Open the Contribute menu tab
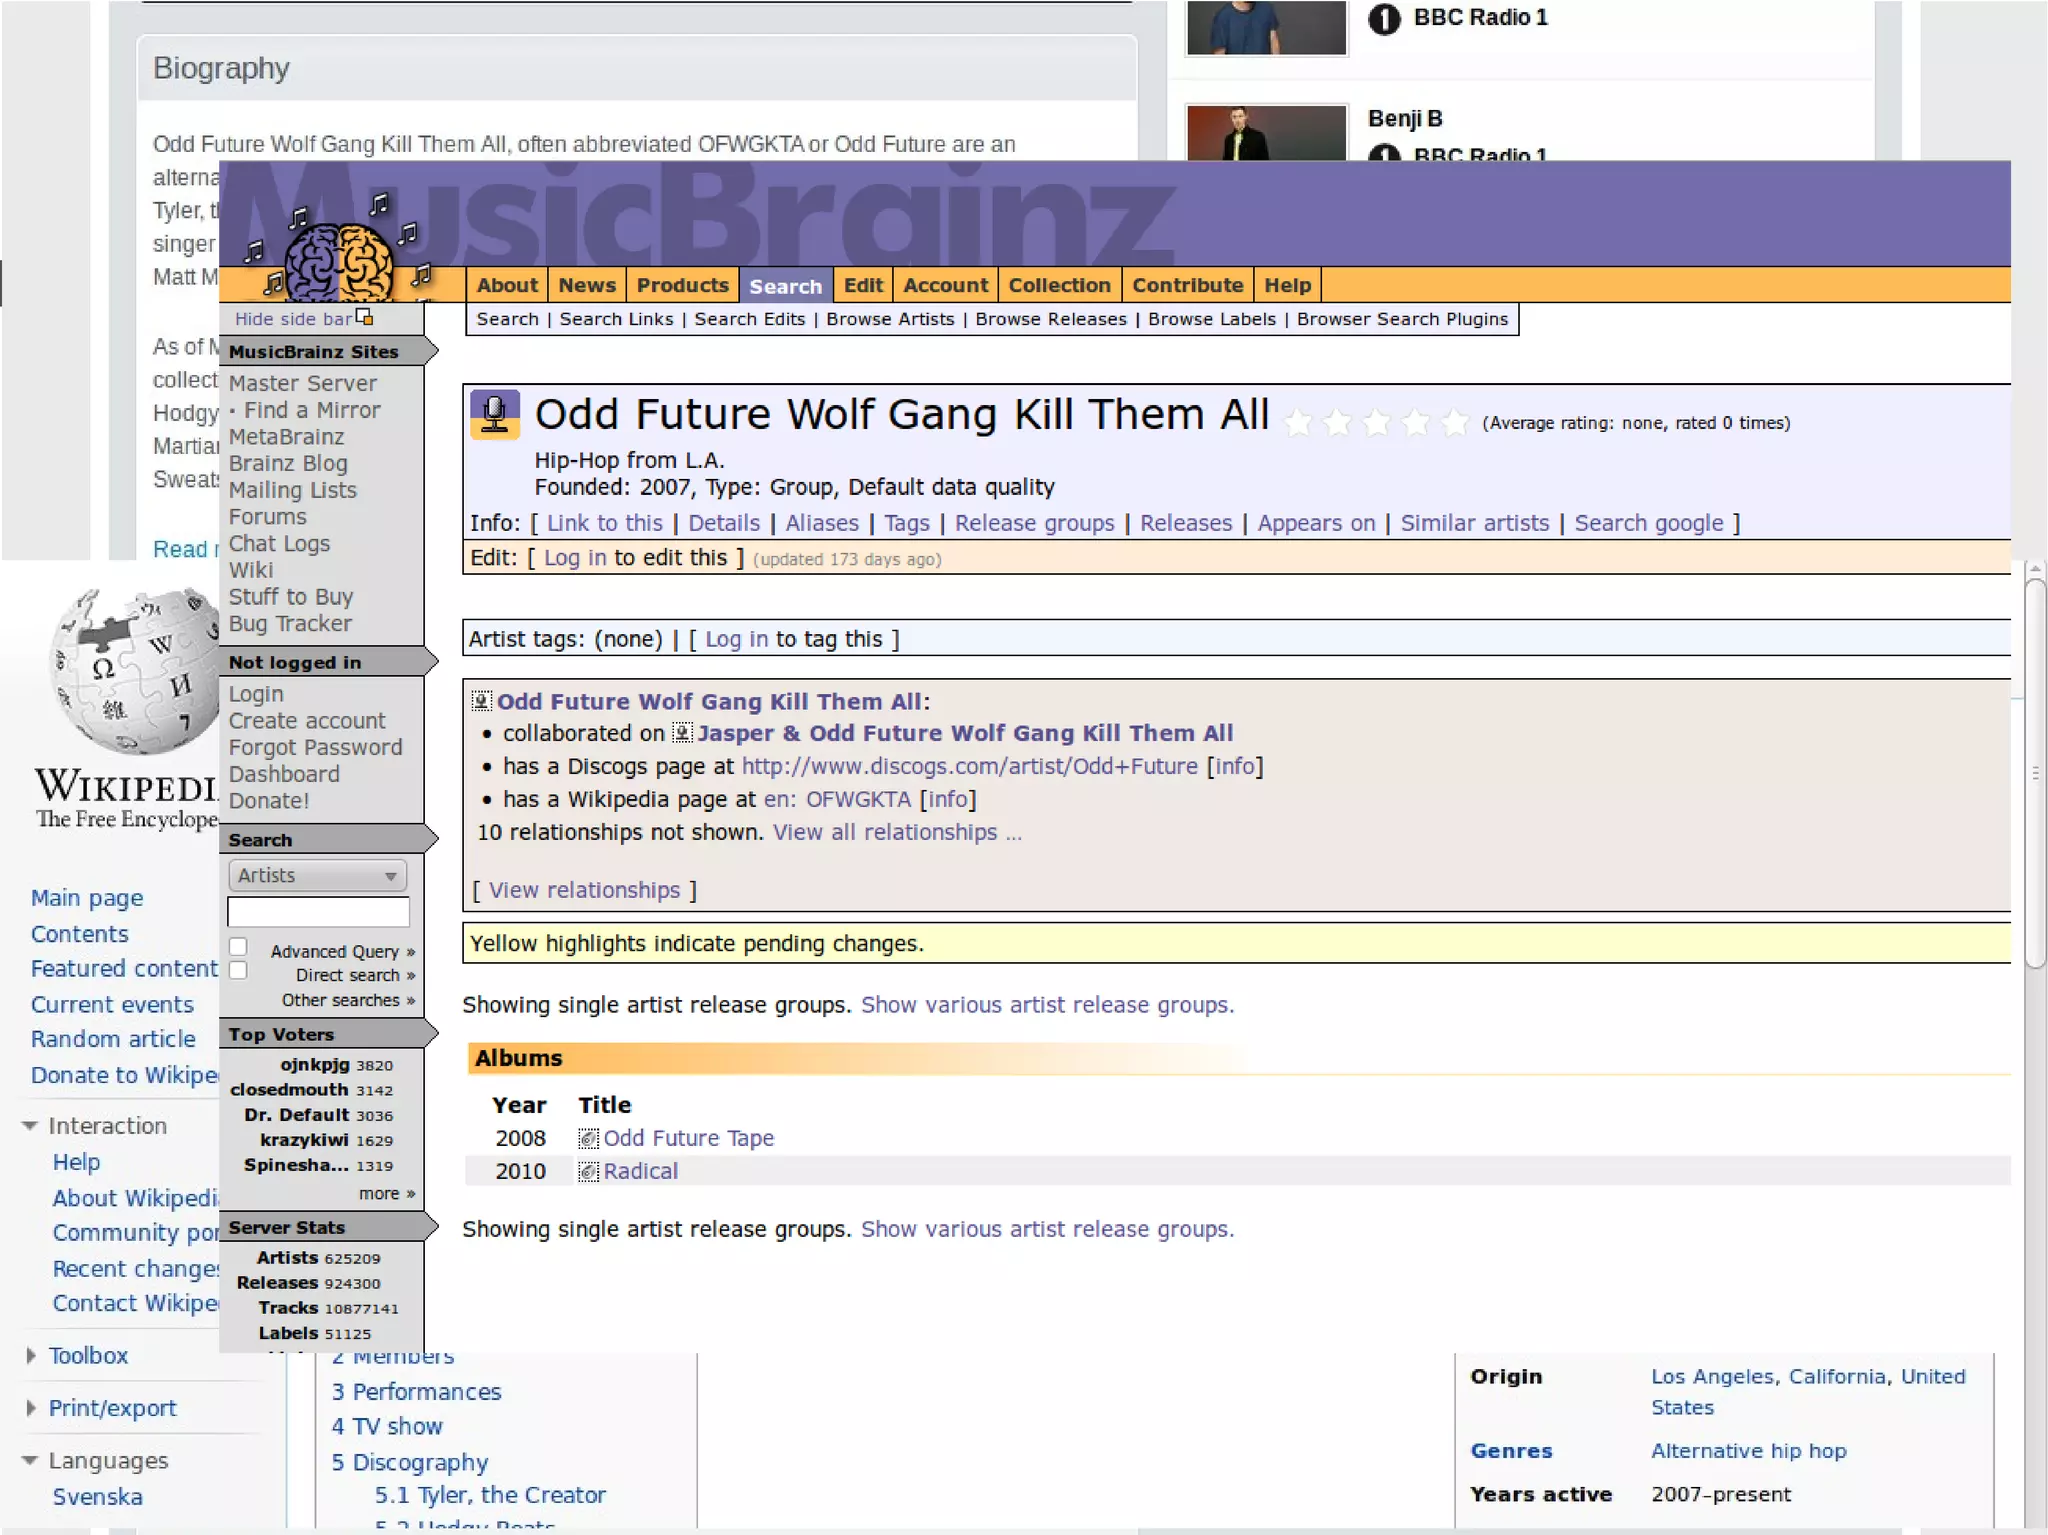Image resolution: width=2048 pixels, height=1535 pixels. pyautogui.click(x=1187, y=285)
